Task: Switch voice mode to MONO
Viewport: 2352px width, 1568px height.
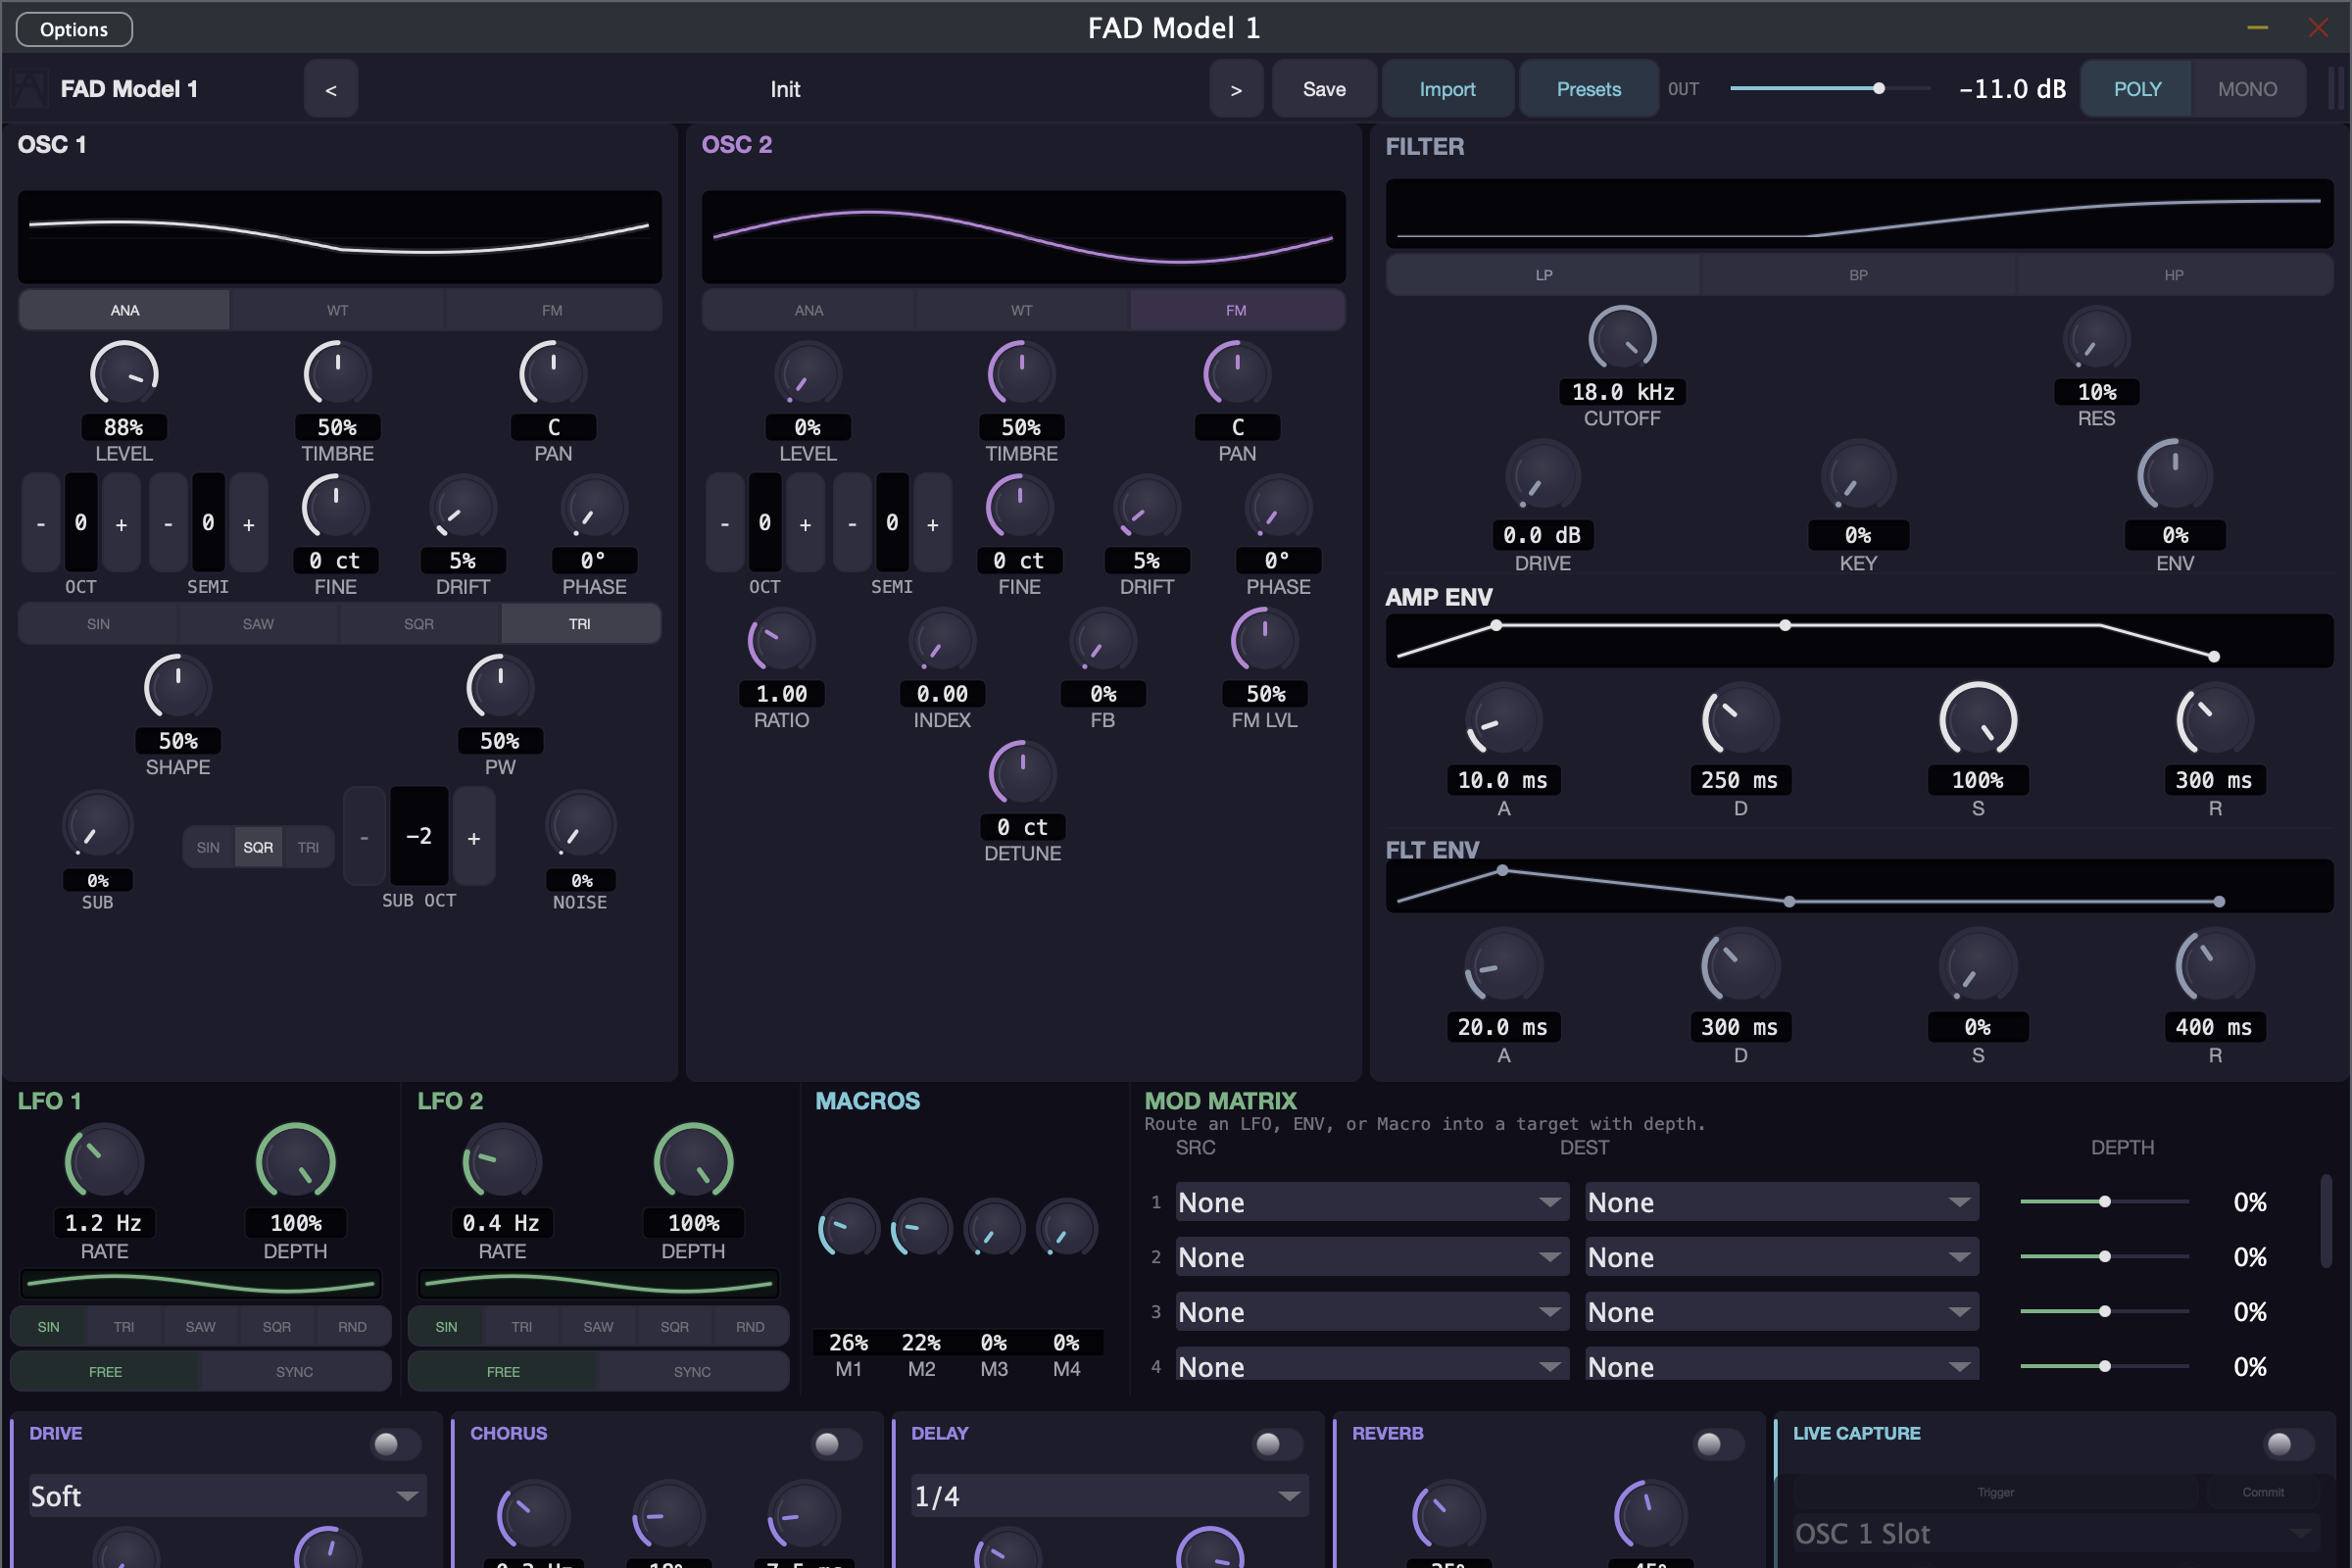Action: pos(2247,90)
